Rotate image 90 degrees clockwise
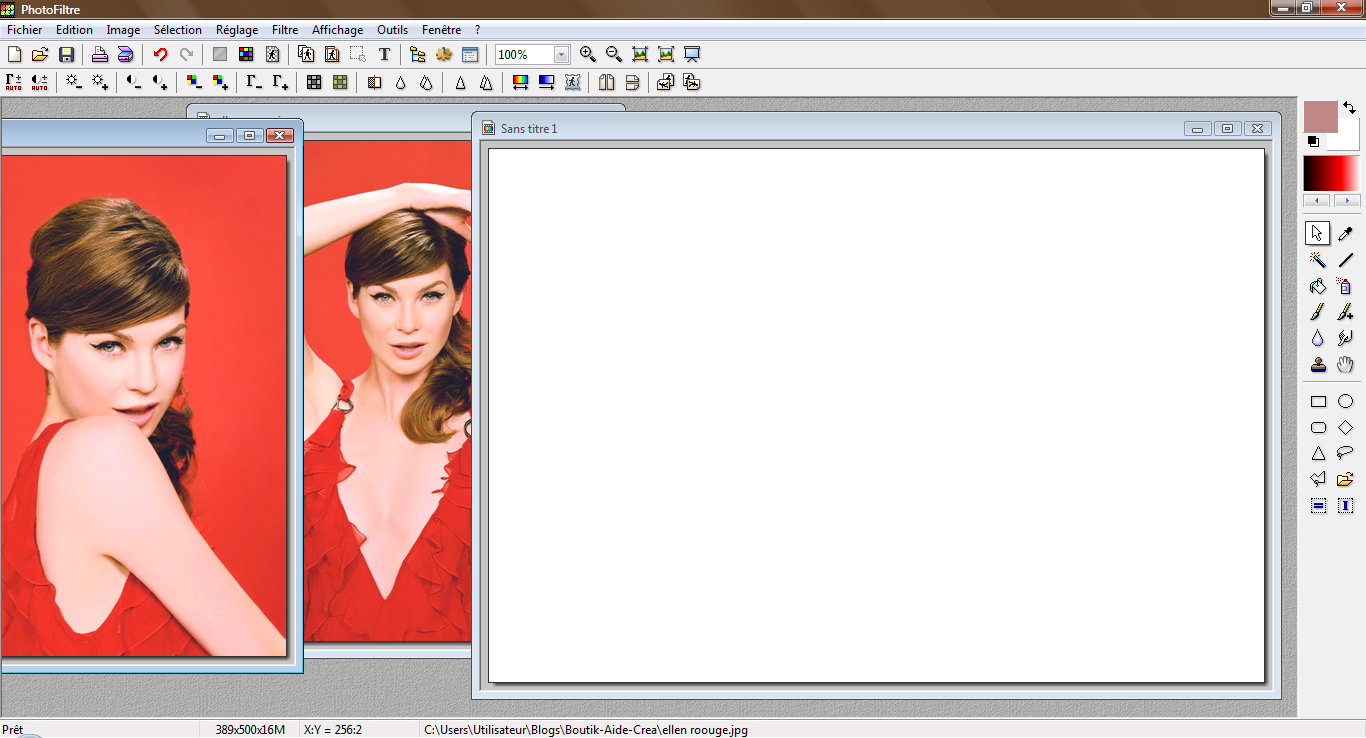The image size is (1366, 738). (692, 82)
